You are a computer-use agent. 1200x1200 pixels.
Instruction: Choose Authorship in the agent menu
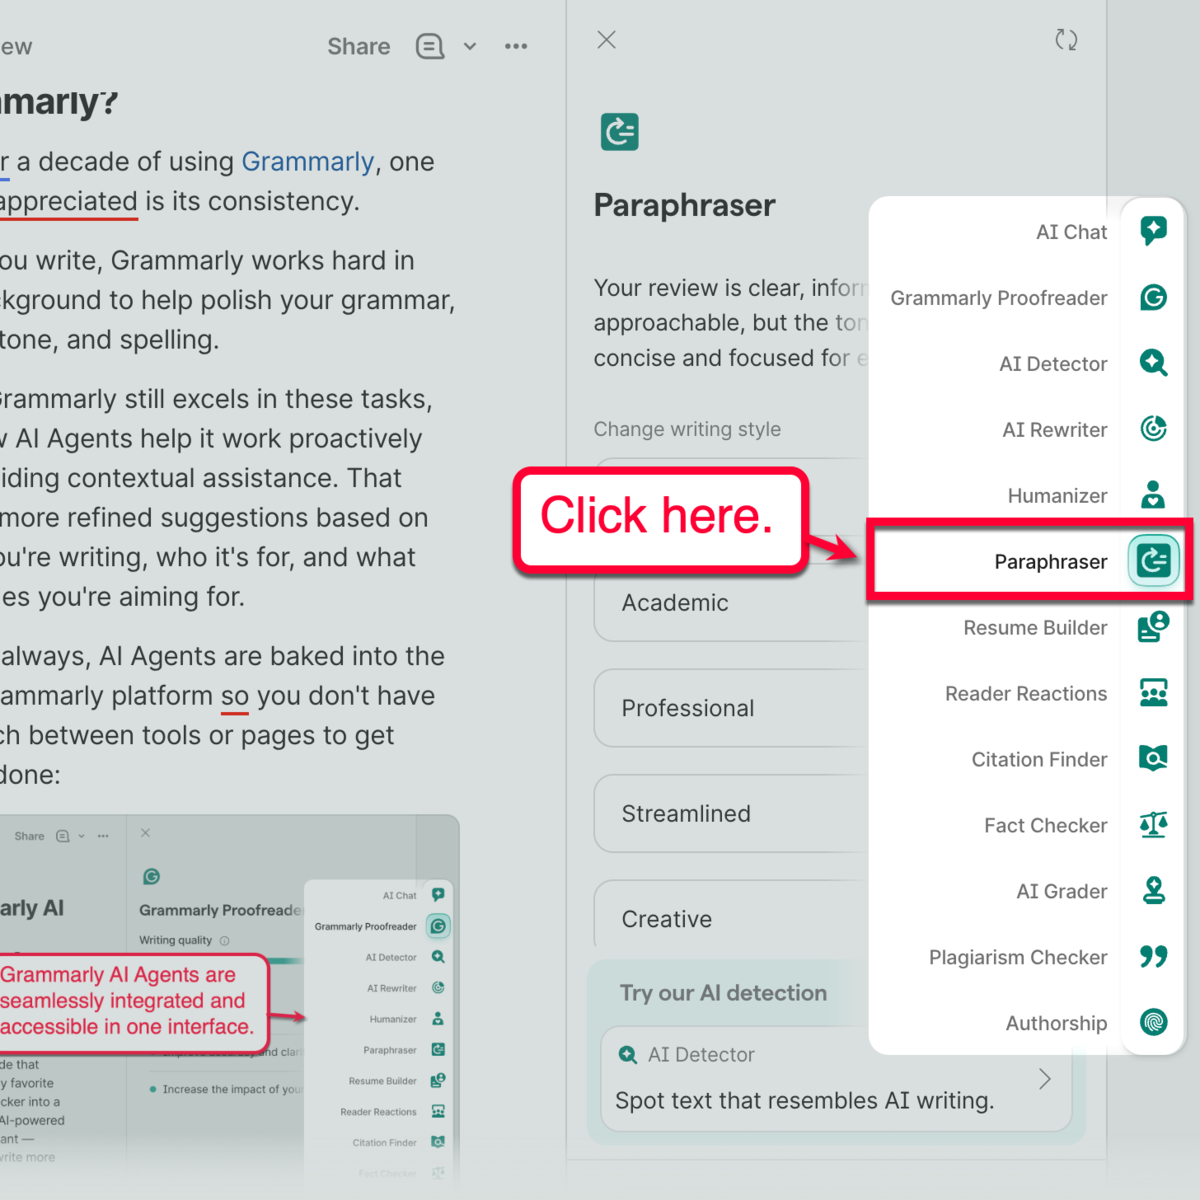point(1056,1023)
